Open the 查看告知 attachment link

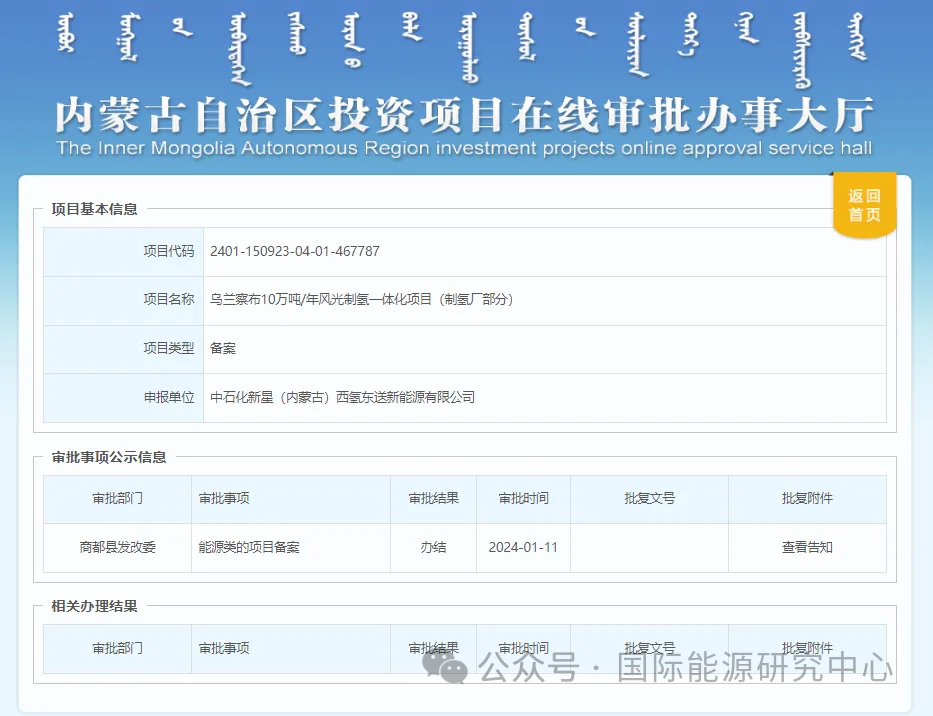[807, 547]
